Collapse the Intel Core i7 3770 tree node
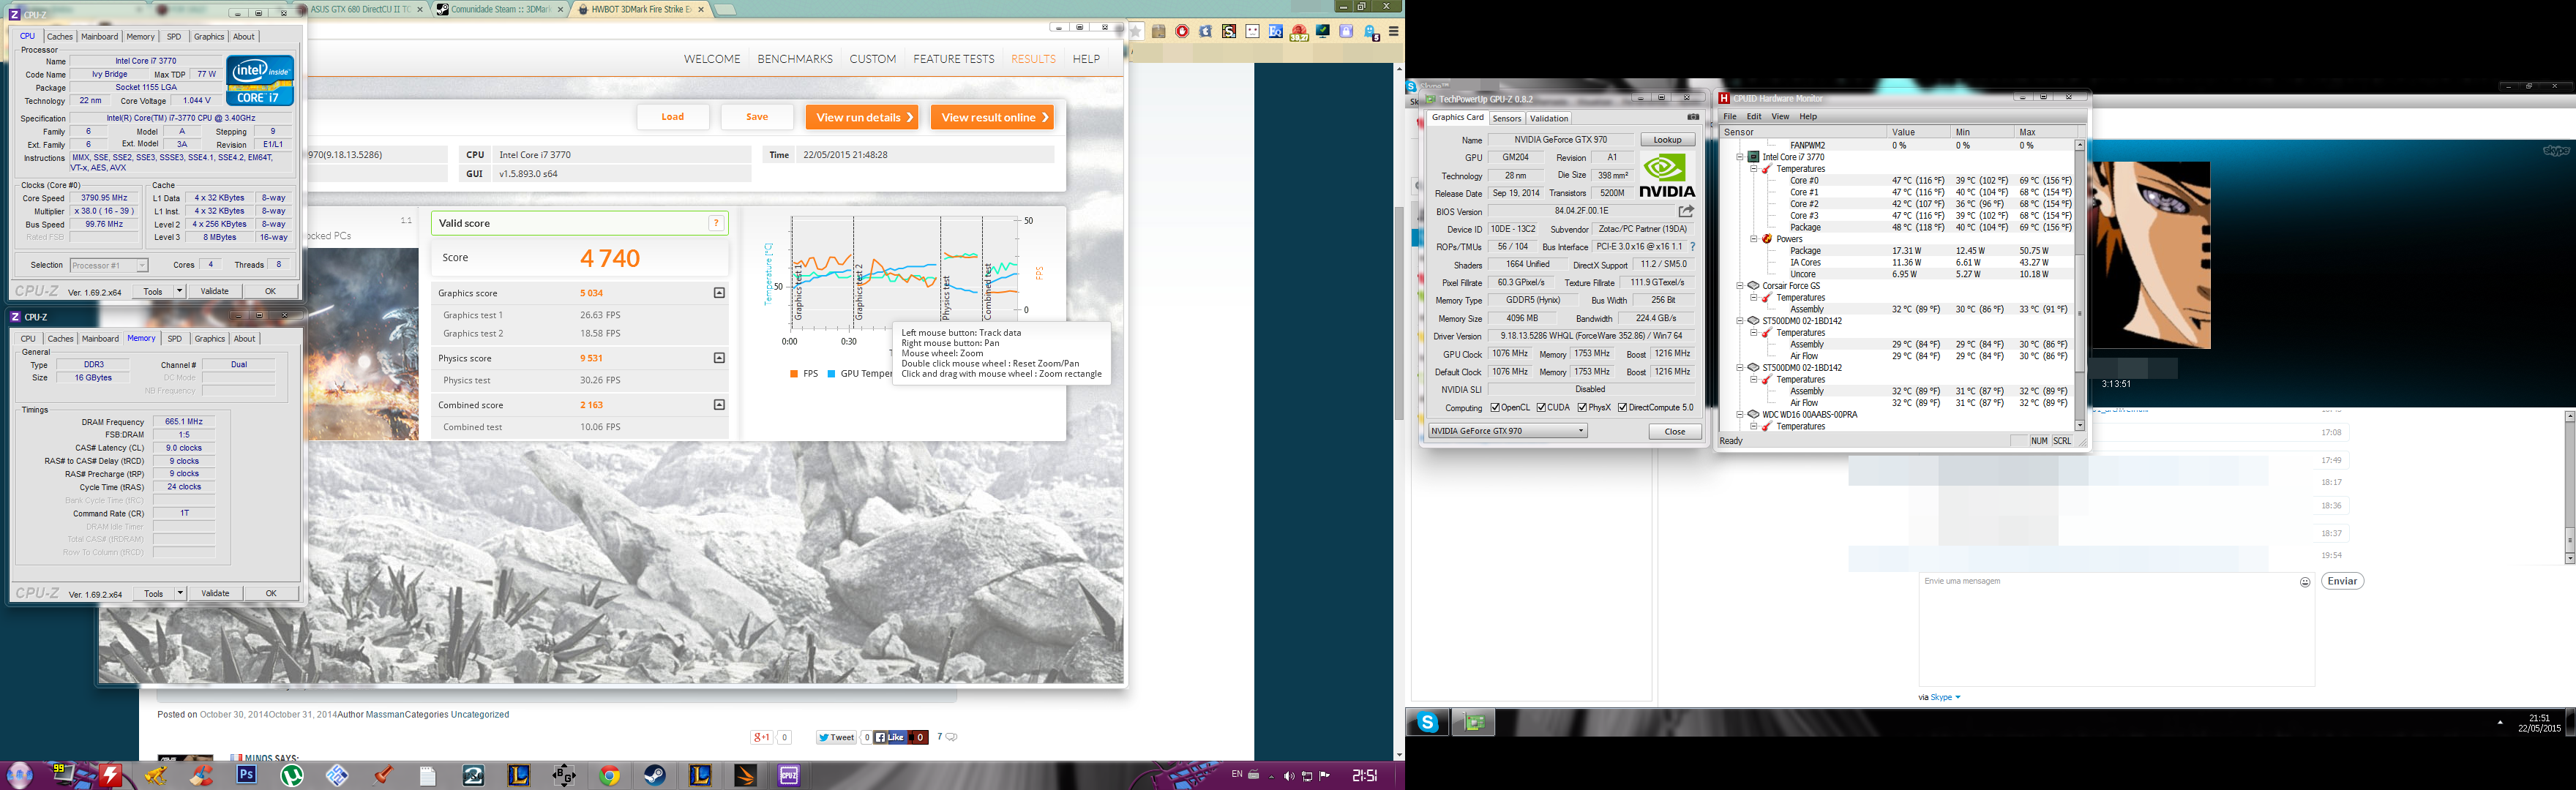 point(1740,157)
